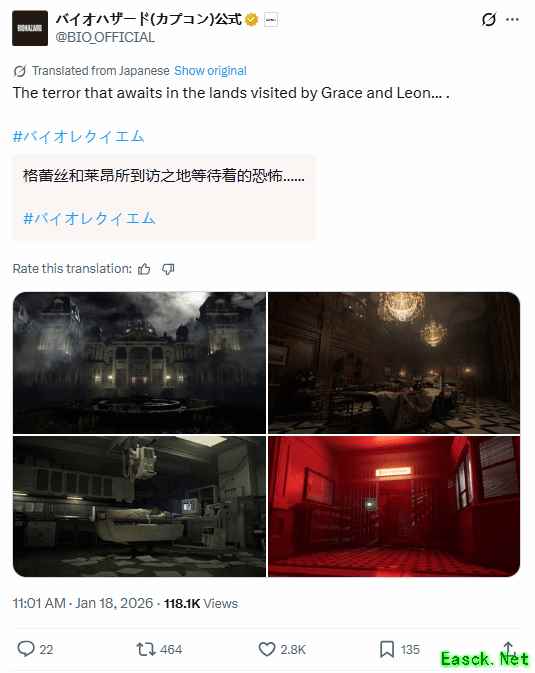Click the gold verified badge
This screenshot has width=535, height=673.
(251, 19)
